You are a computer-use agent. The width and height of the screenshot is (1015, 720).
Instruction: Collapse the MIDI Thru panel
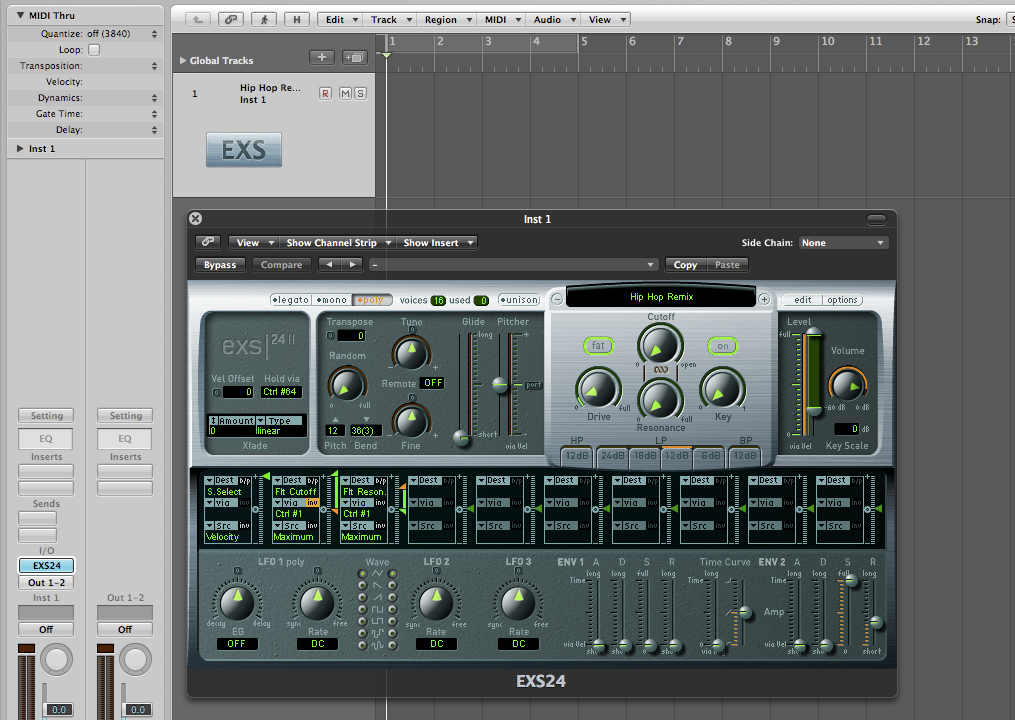click(x=20, y=16)
